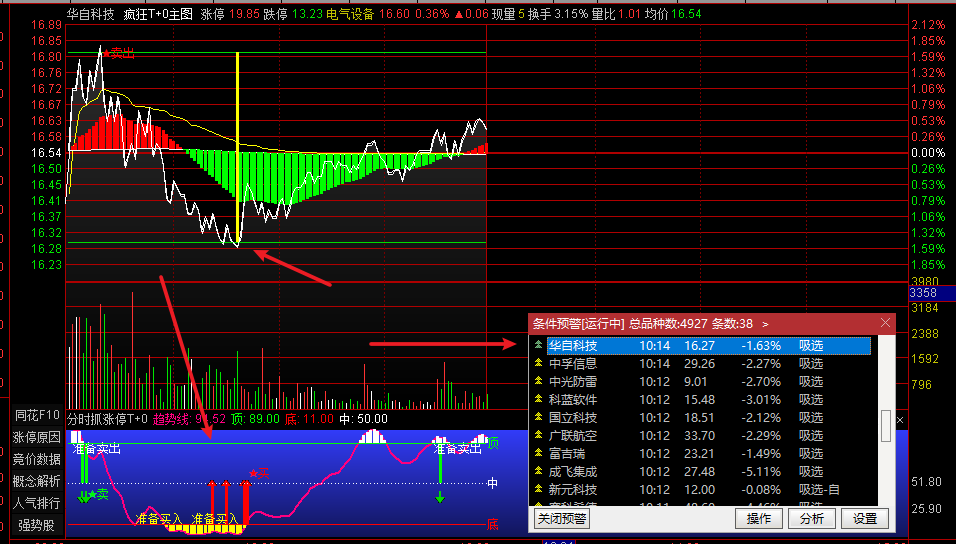This screenshot has width=956, height=544.
Task: Open the 同花F10 sidebar tab
Action: click(38, 416)
